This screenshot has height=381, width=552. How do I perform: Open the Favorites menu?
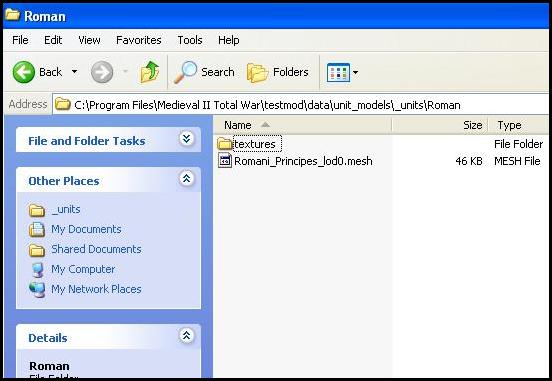click(139, 40)
